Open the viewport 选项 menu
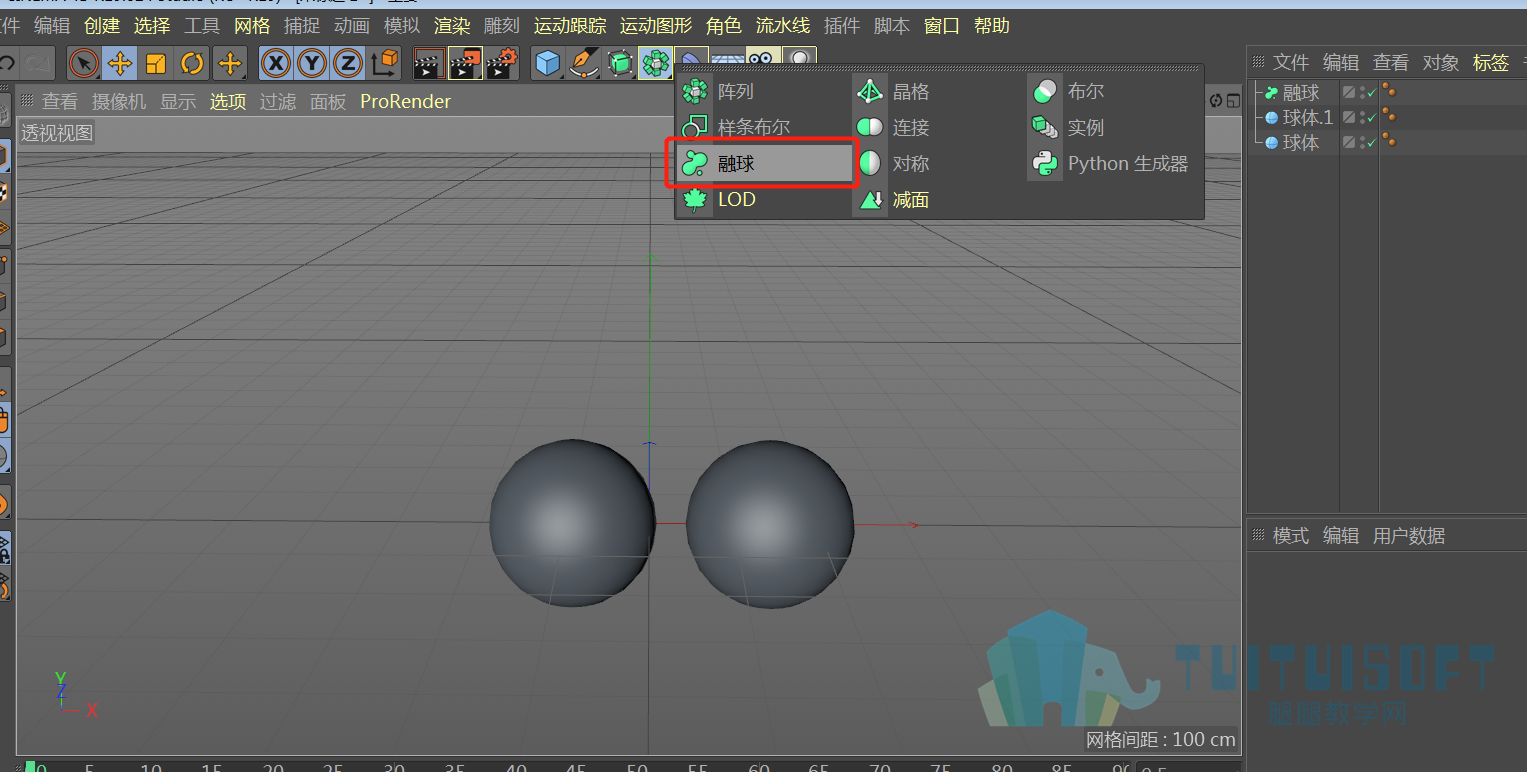Screen dimensions: 1527x772 228,102
